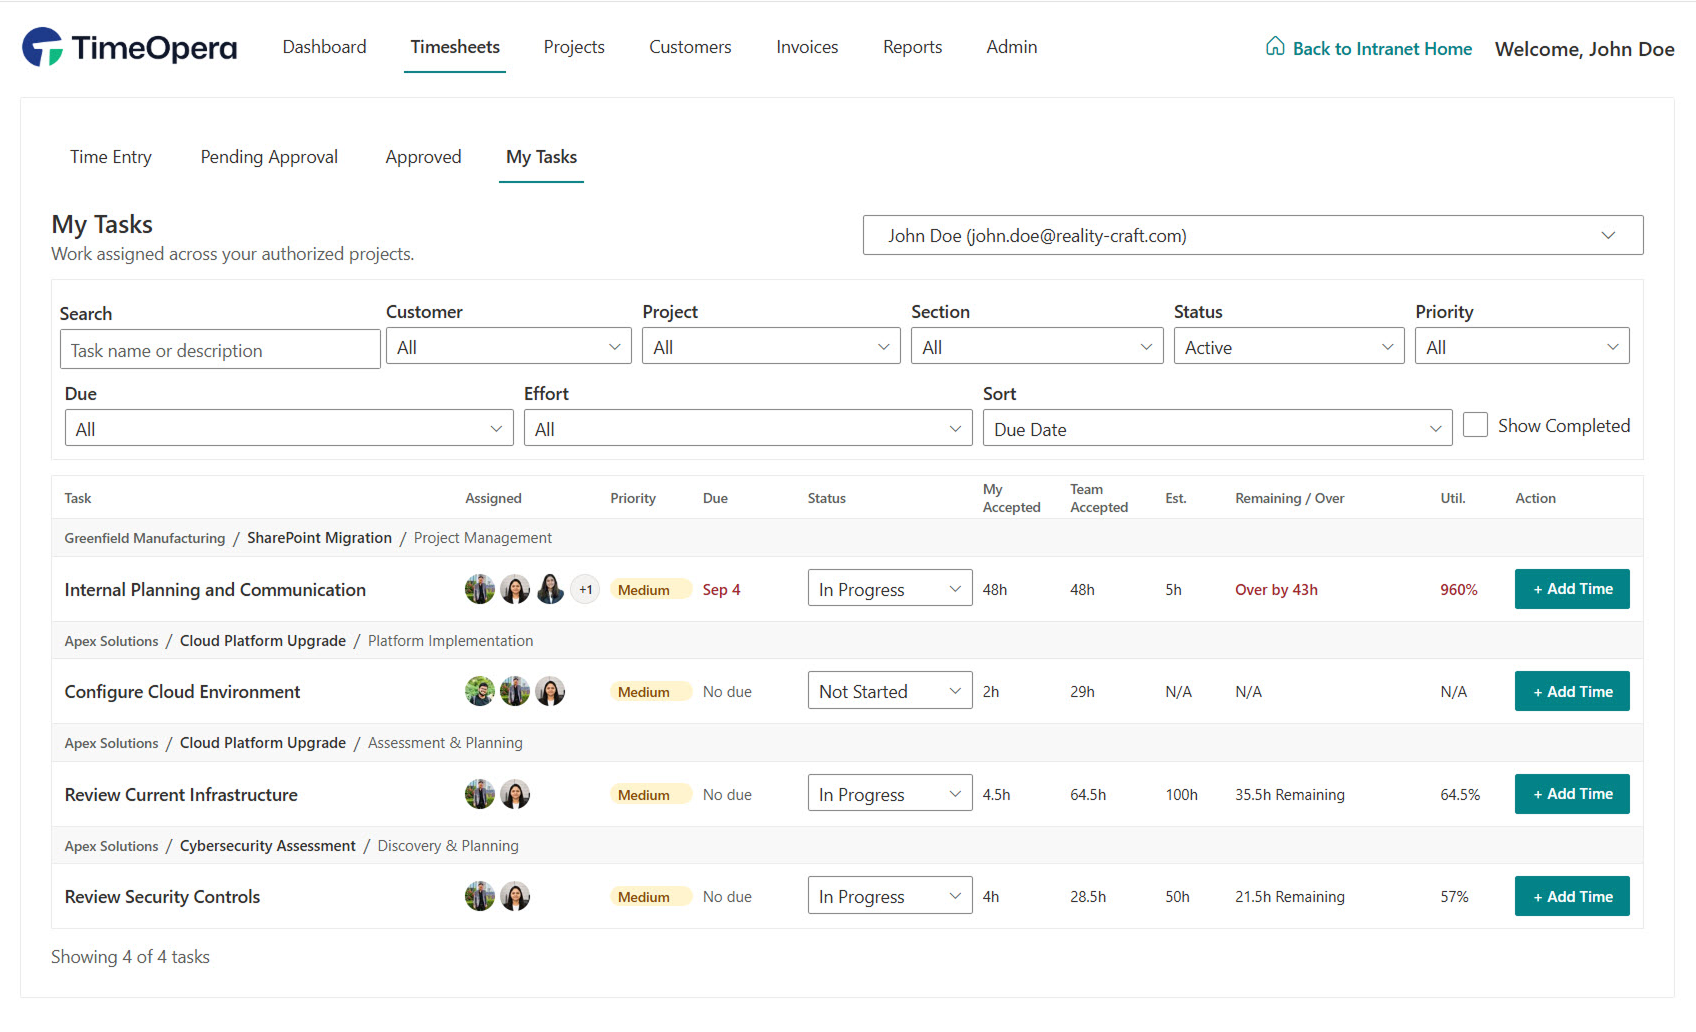Click the Task name or description search box
This screenshot has height=1032, width=1696.
click(220, 349)
